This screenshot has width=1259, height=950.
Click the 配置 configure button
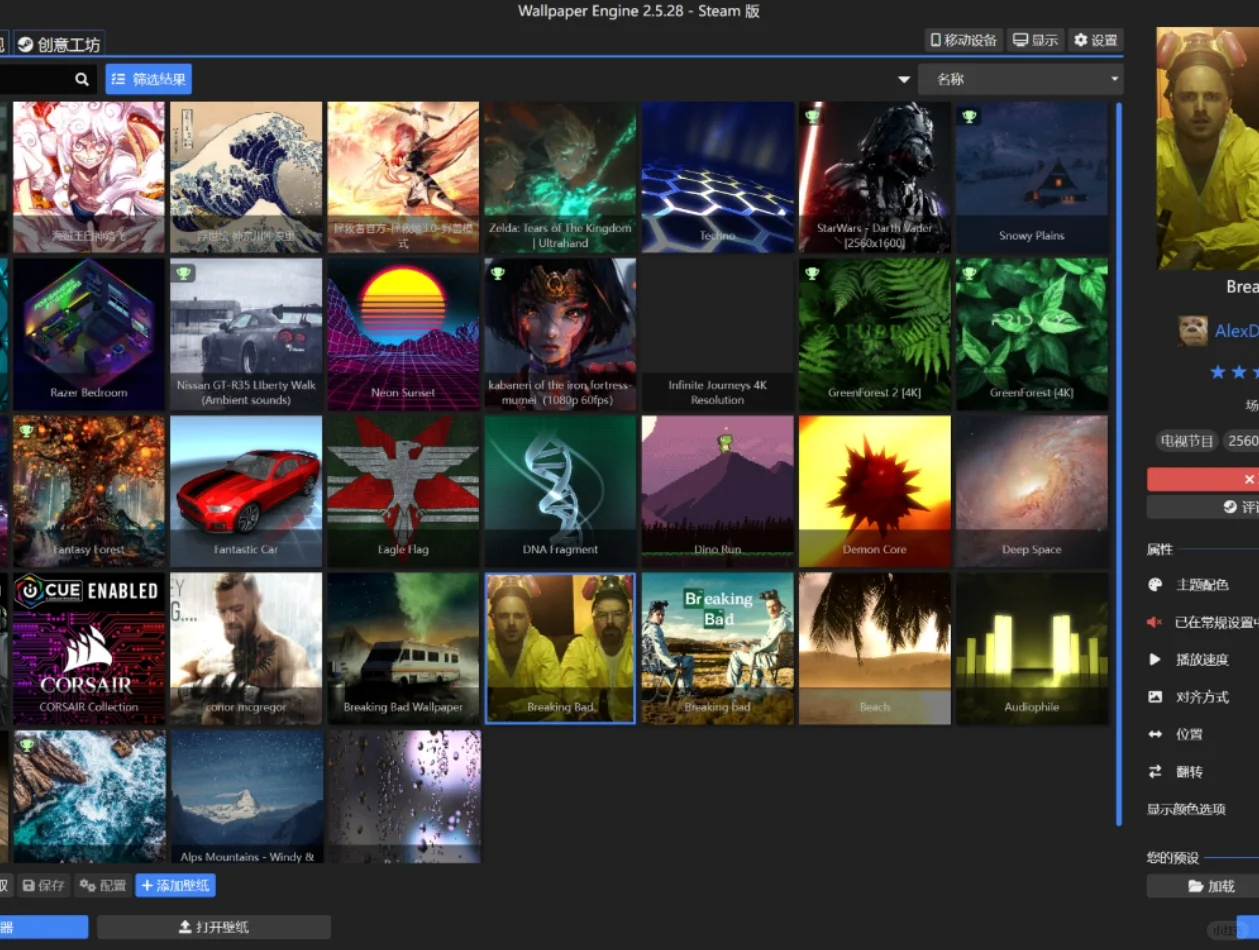(103, 886)
